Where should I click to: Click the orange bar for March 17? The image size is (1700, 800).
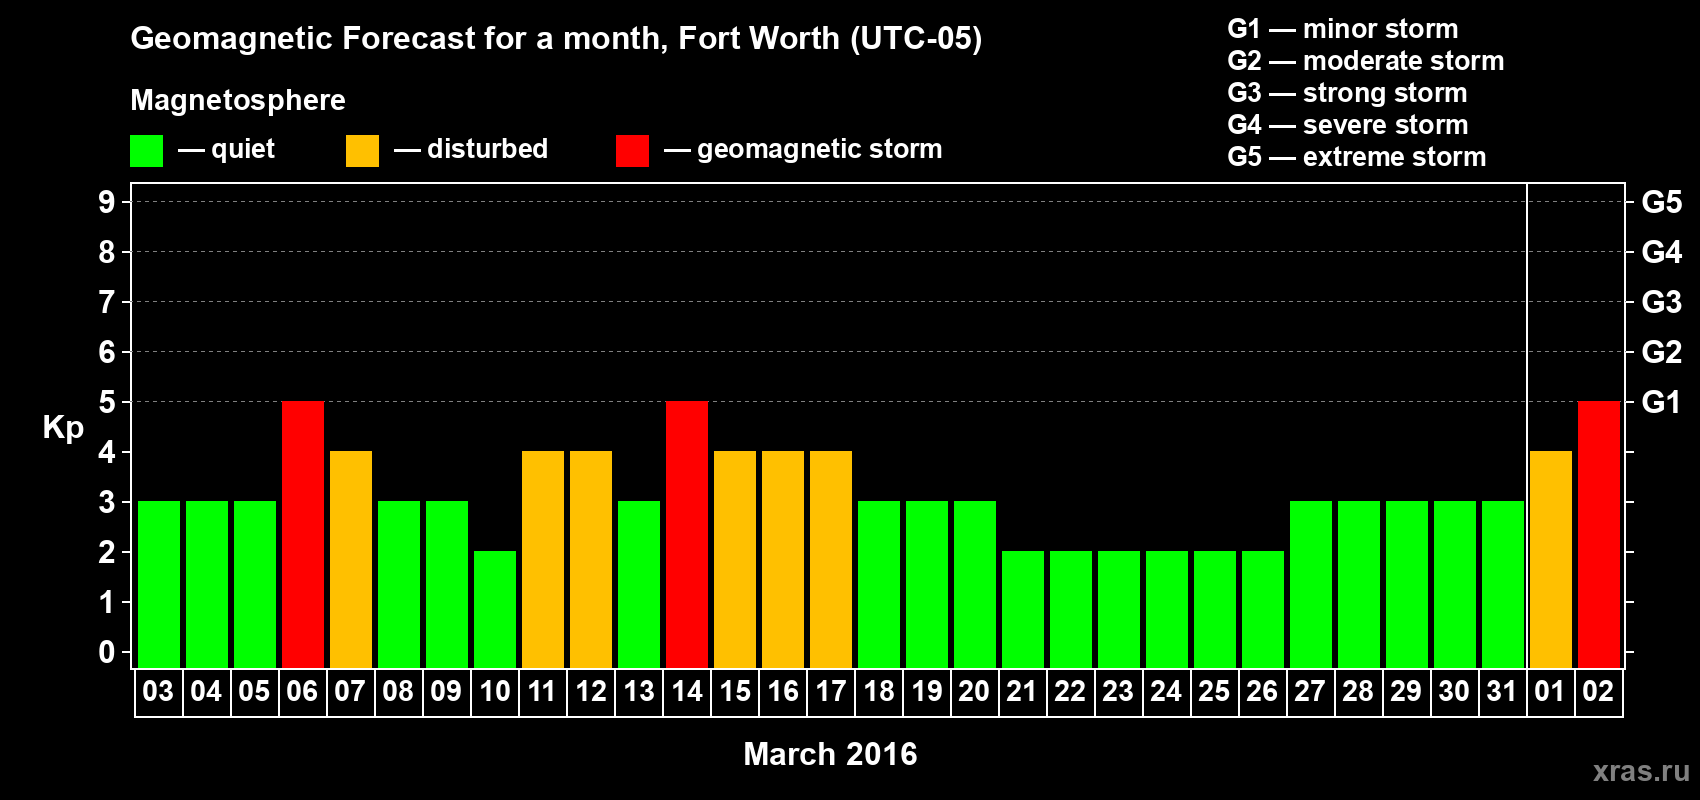(x=831, y=559)
